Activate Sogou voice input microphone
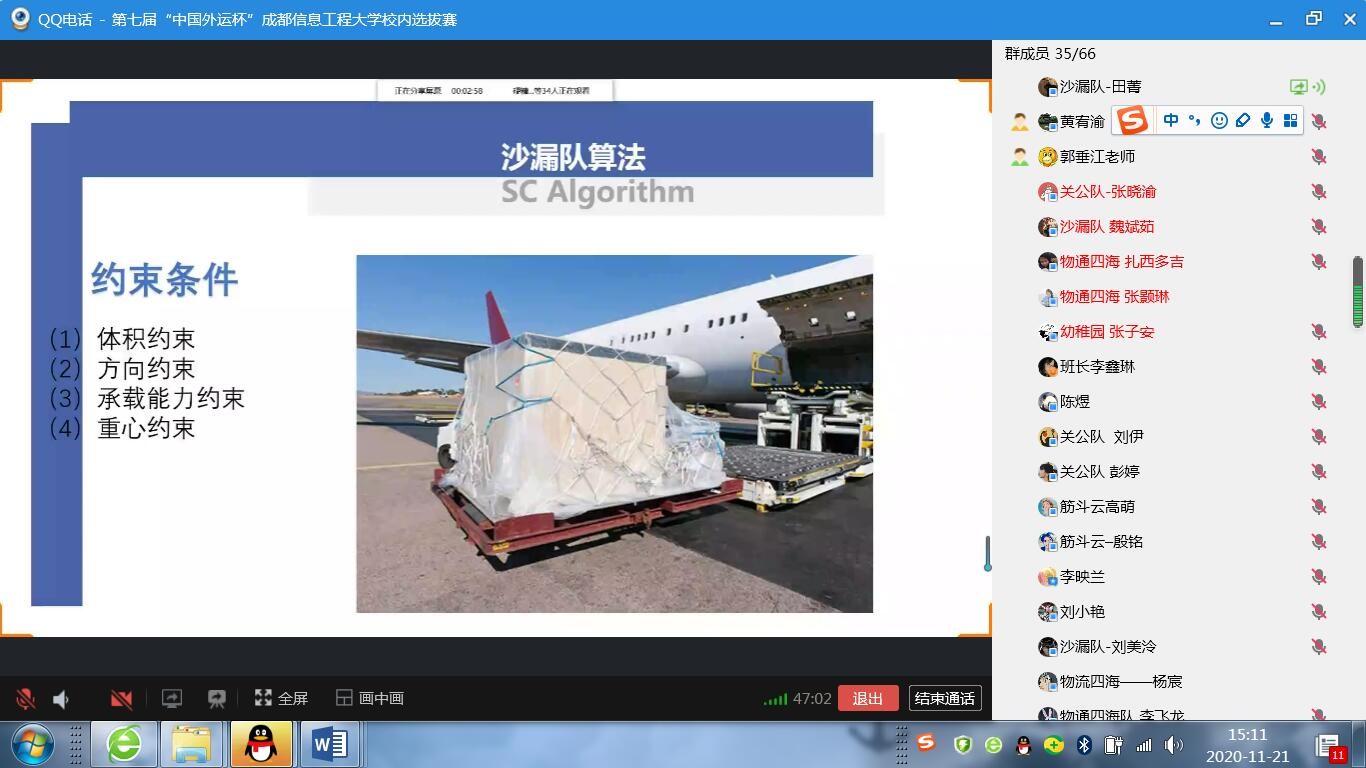 pos(1267,121)
